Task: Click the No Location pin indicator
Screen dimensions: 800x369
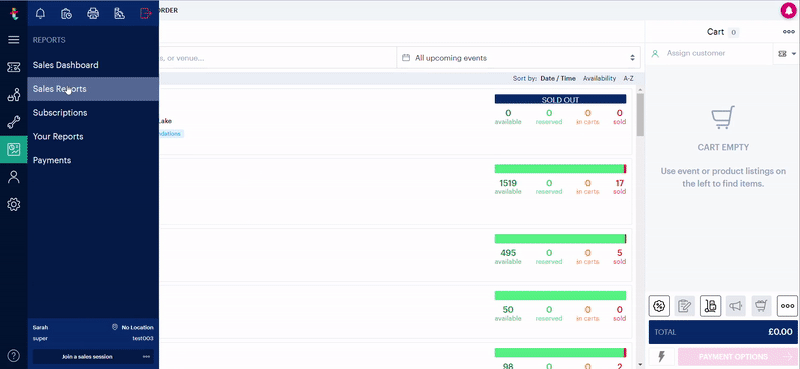Action: 133,328
